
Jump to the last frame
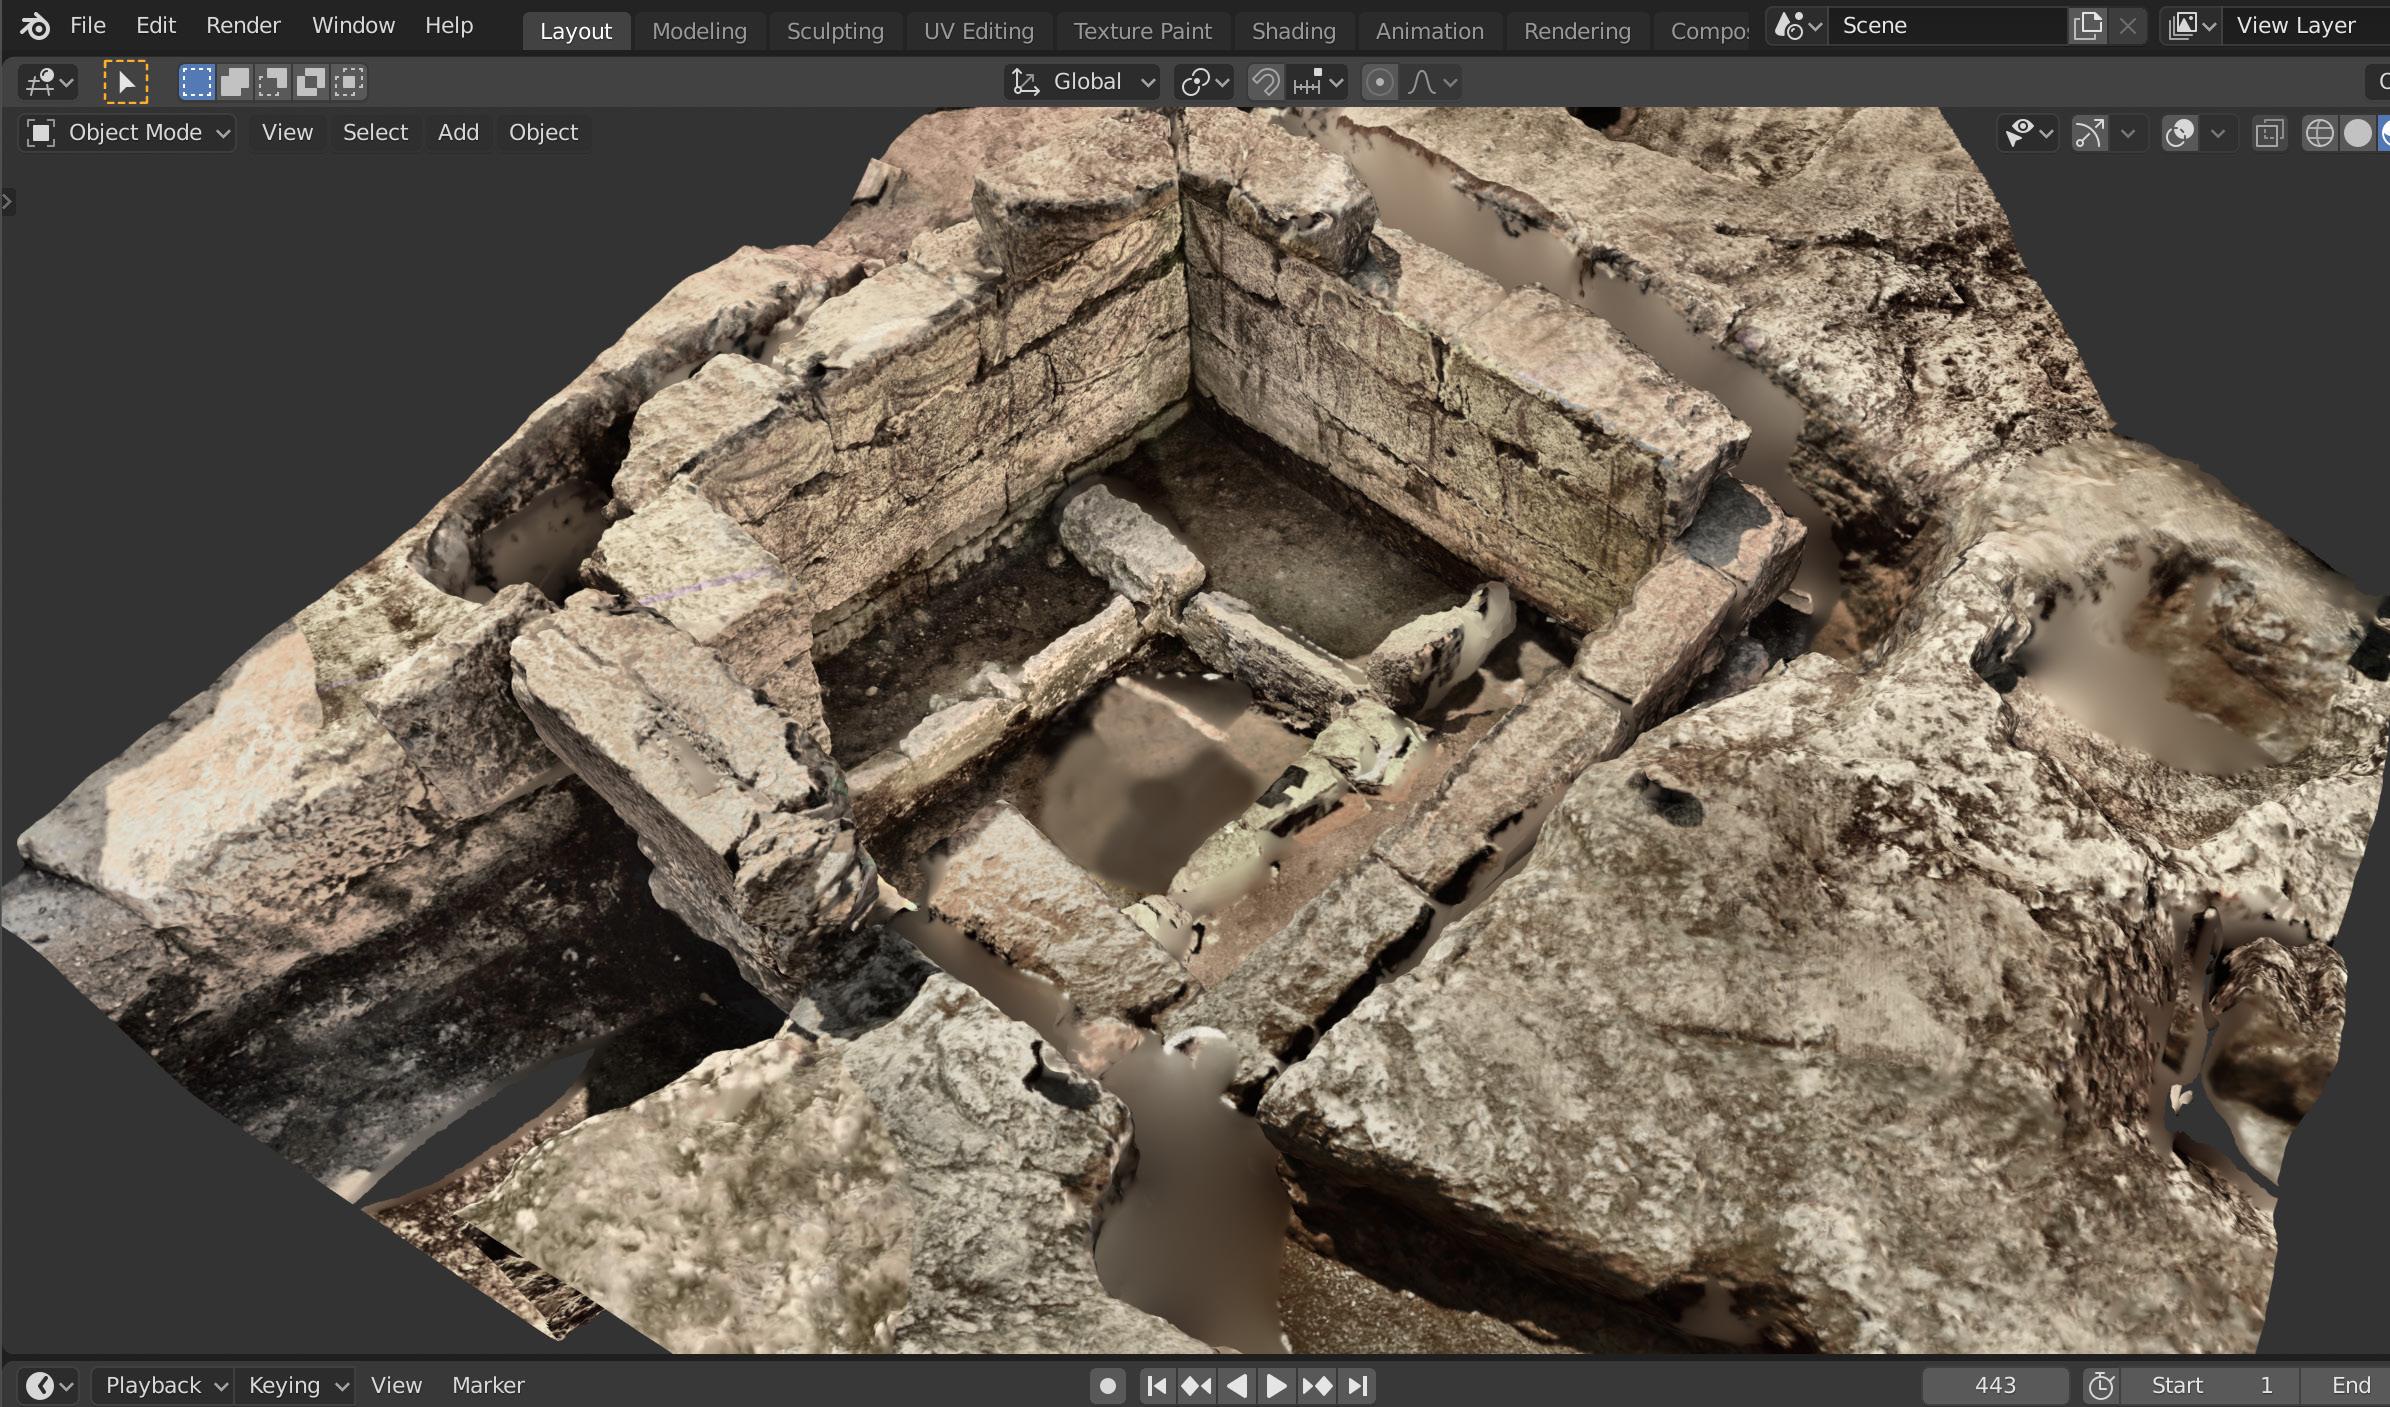1357,1386
